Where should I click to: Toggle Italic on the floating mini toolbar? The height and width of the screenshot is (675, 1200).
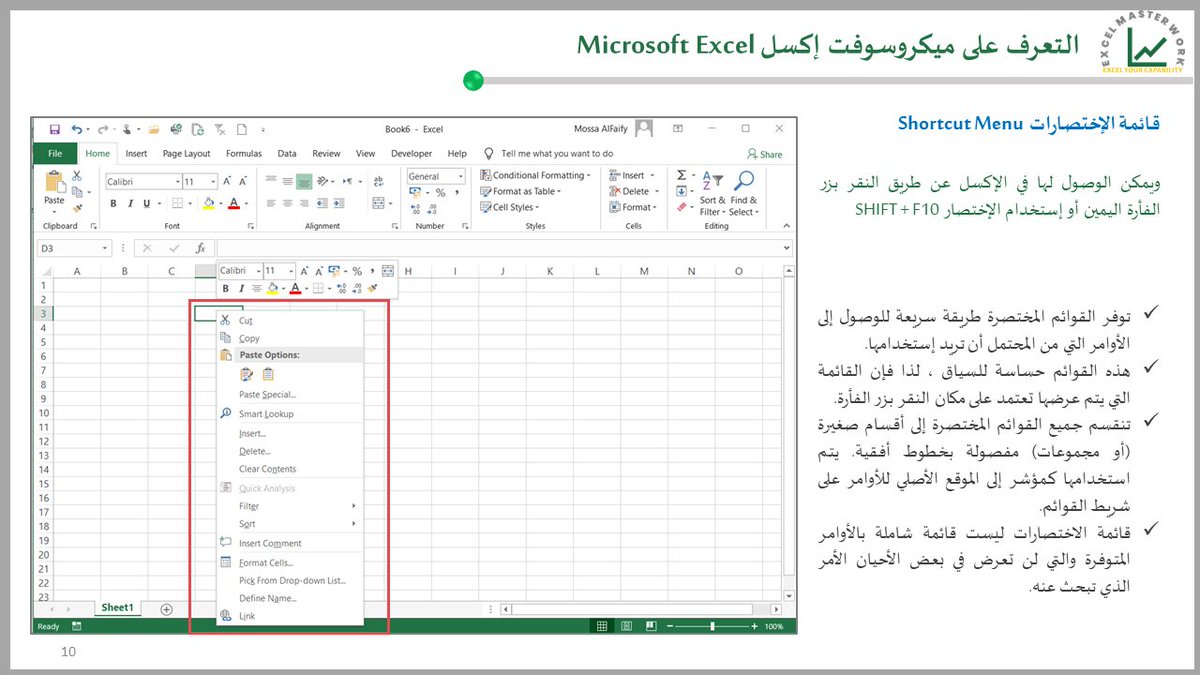[241, 289]
